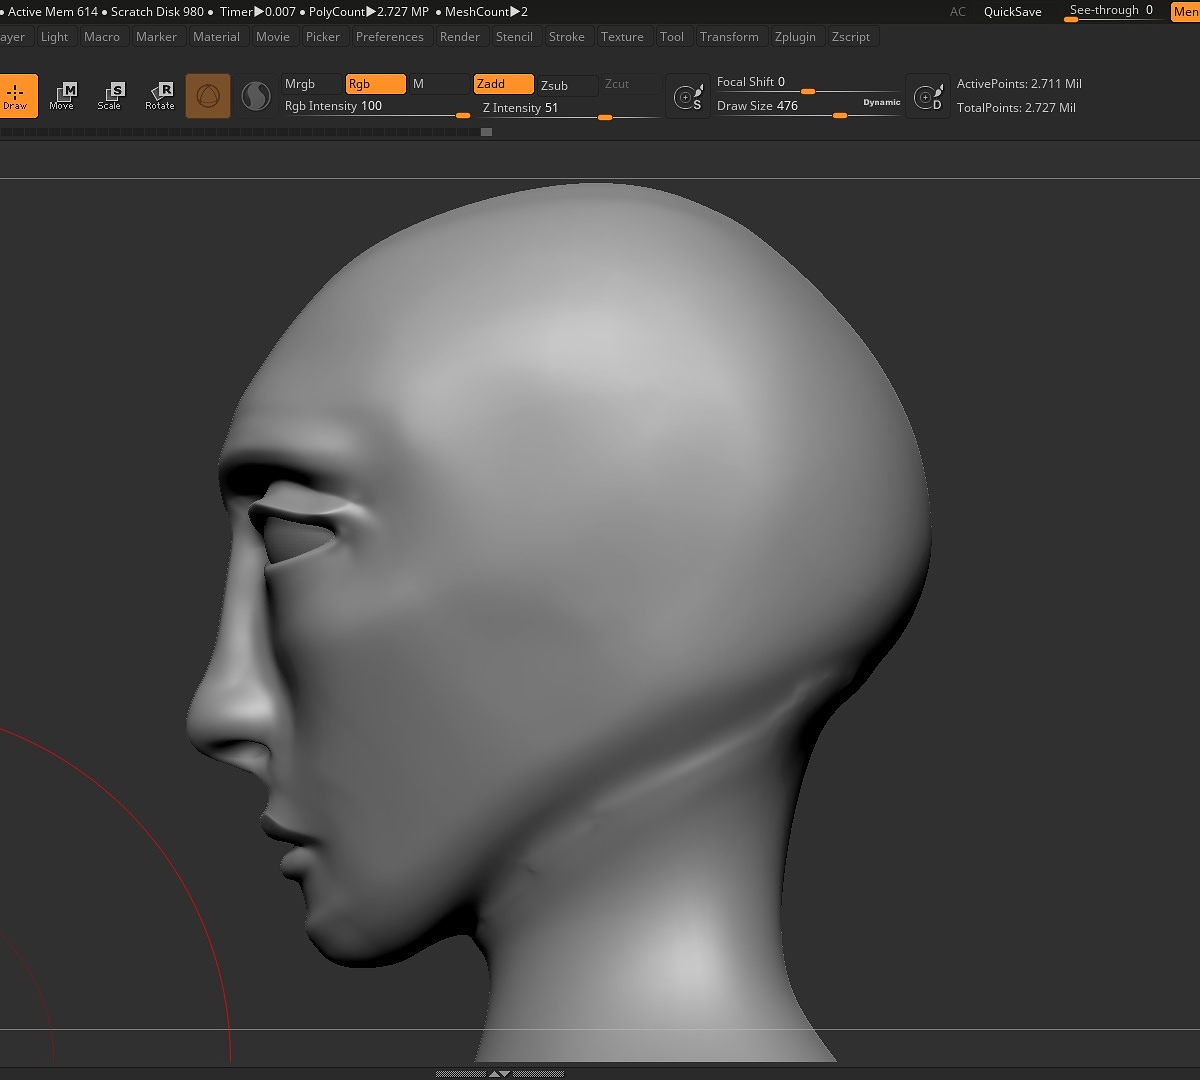
Task: Open the Marker menu
Action: (156, 37)
